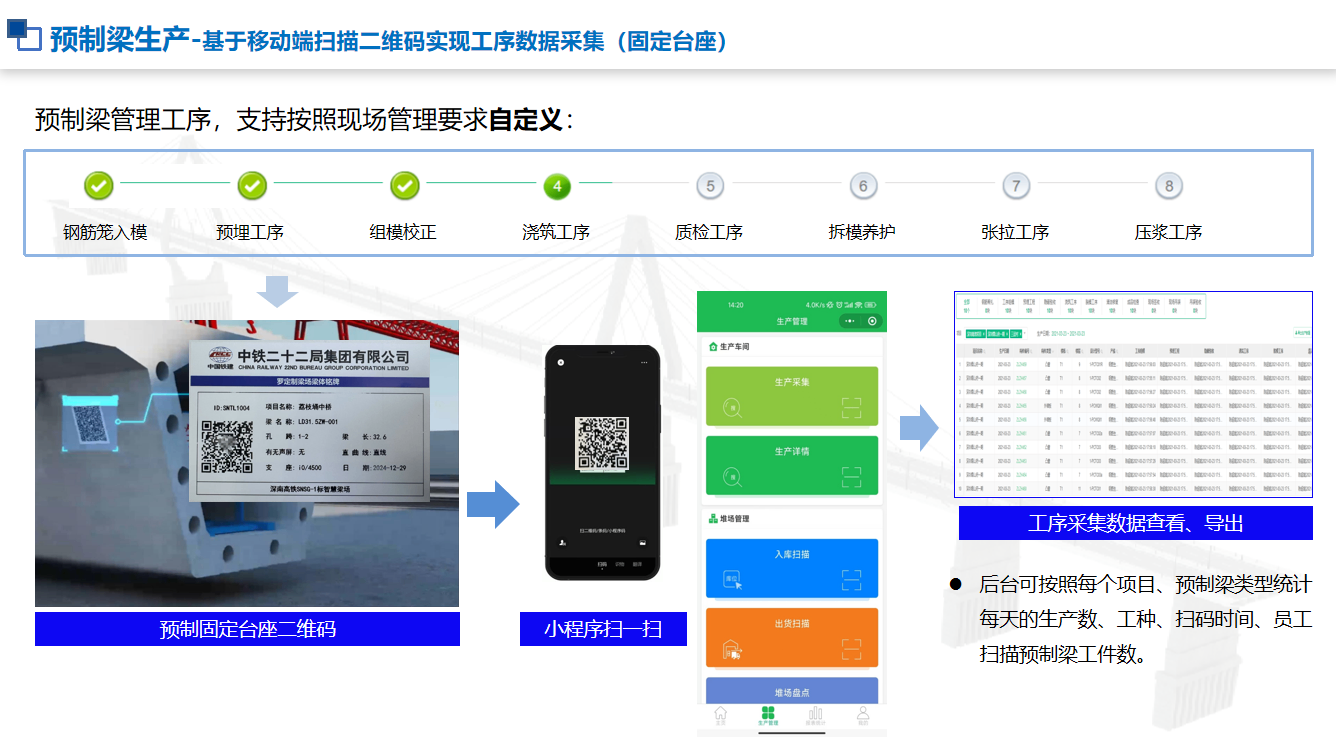Click the 钢筋笼入模 step checkmark icon
Screen dimensions: 1336x748
(x=99, y=185)
